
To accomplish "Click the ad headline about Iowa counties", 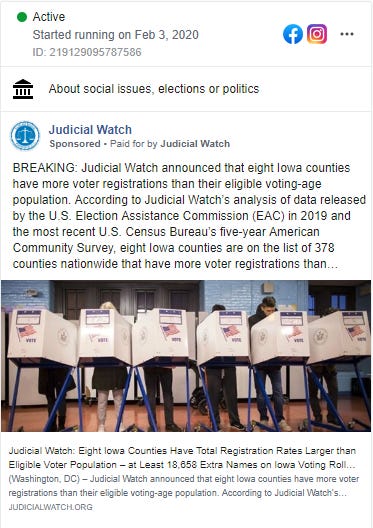I will (182, 458).
